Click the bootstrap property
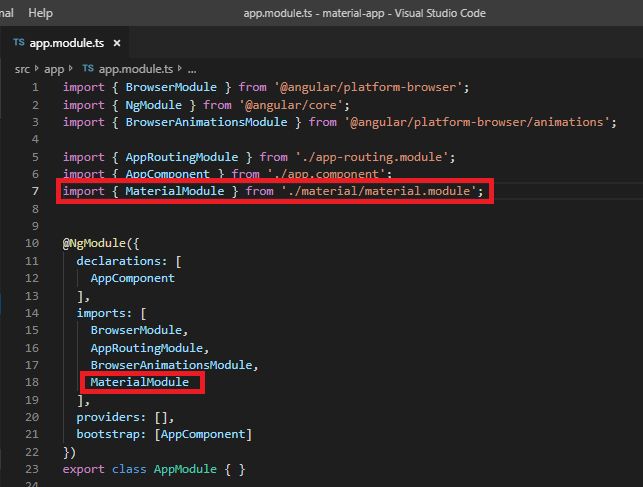This screenshot has height=487, width=643. pos(108,434)
